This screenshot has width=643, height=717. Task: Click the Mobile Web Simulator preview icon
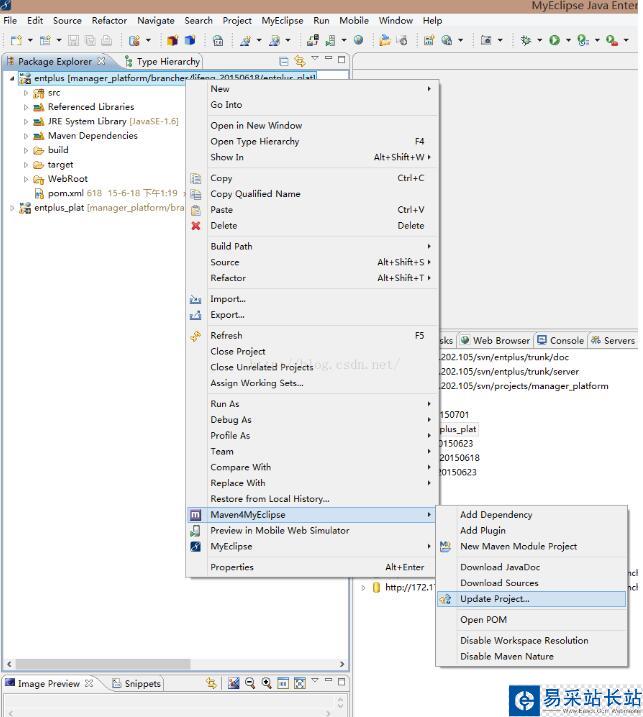coord(195,531)
